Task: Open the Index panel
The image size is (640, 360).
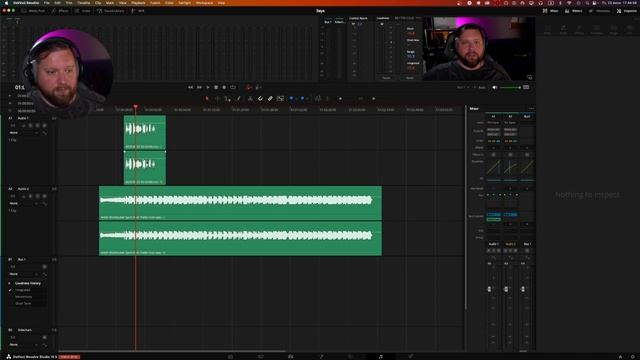Action: point(83,11)
